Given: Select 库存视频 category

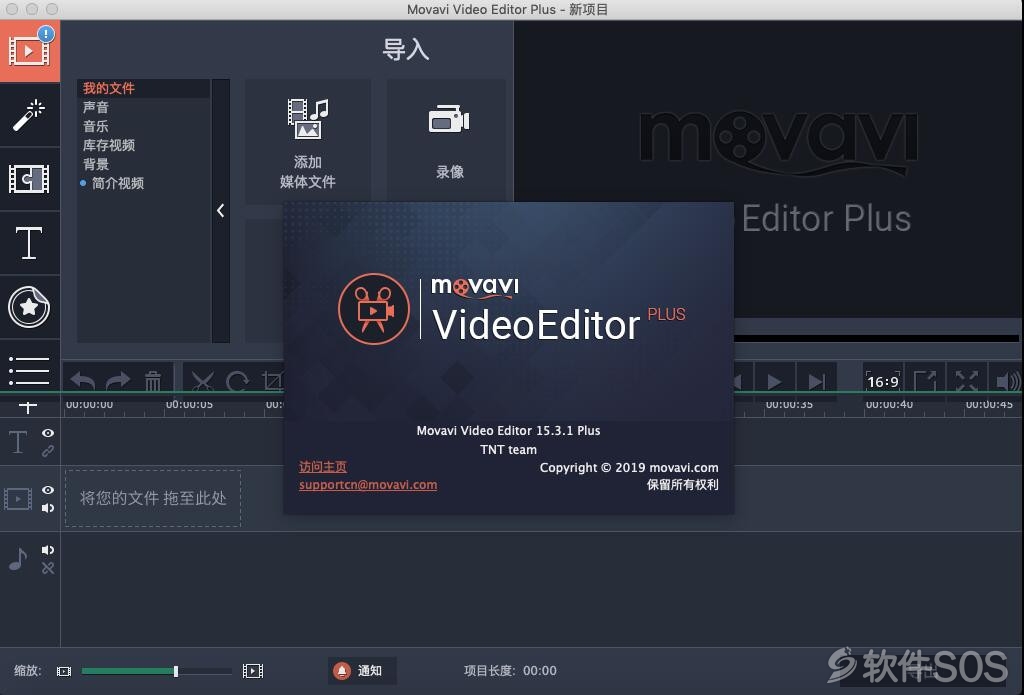Looking at the screenshot, I should tap(108, 145).
